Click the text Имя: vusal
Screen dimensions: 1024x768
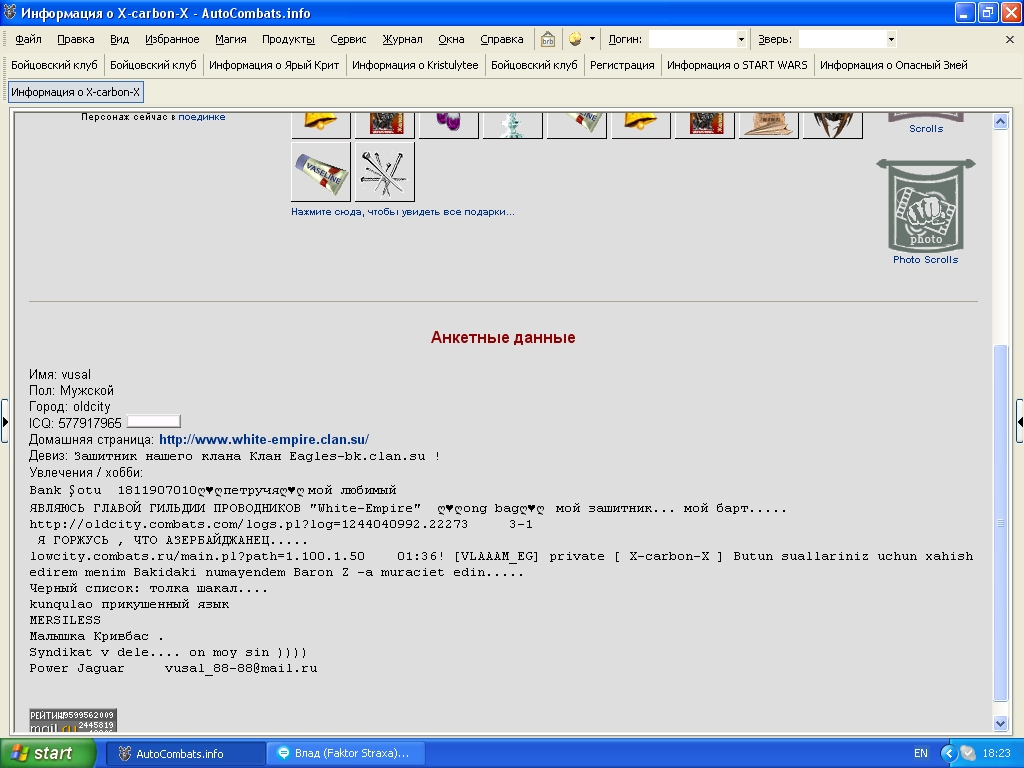tap(60, 374)
